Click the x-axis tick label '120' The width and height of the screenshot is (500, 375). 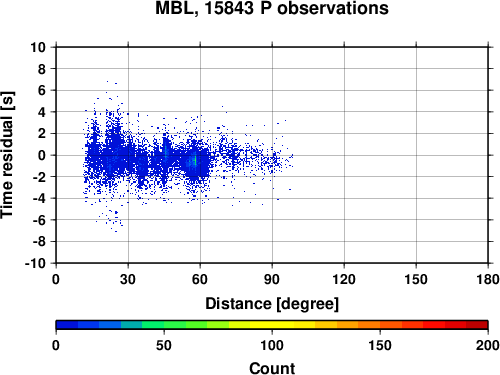[344, 279]
